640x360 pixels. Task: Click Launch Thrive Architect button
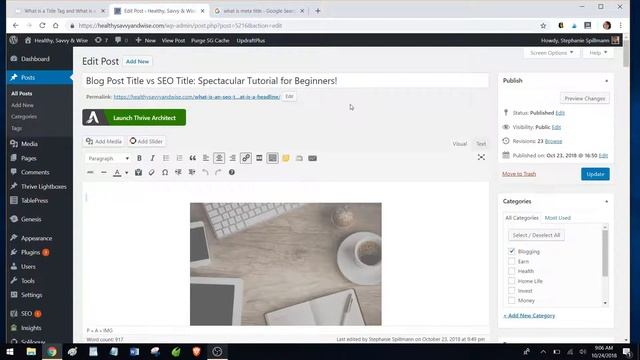(x=134, y=118)
